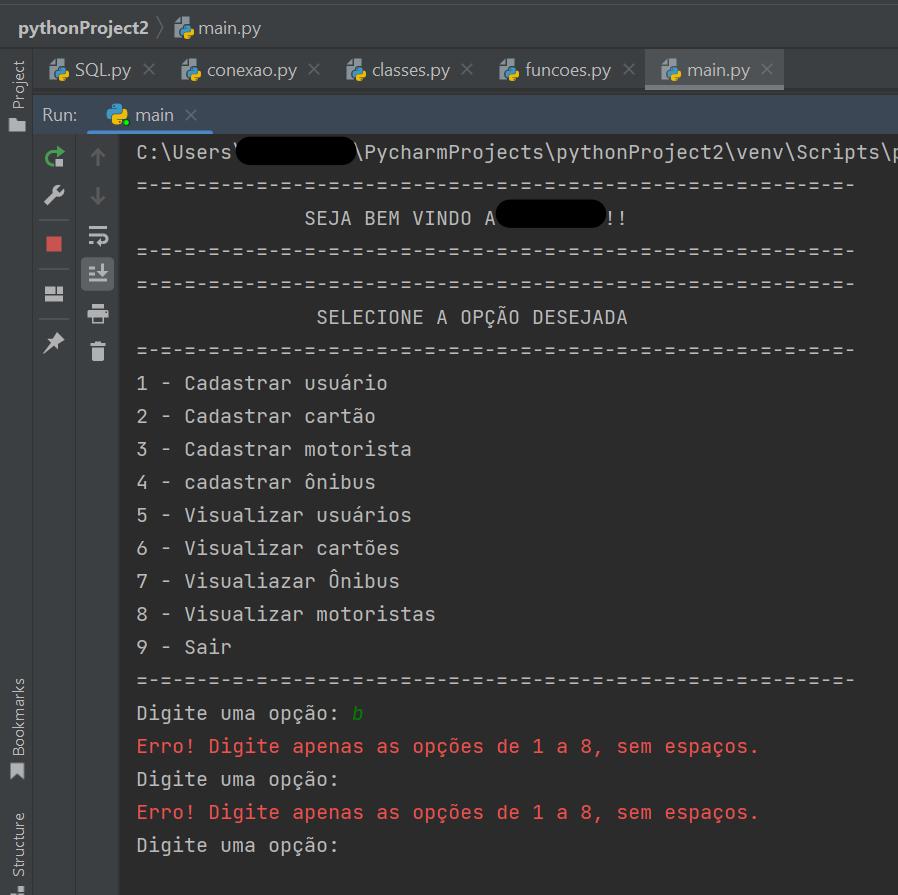Click '6 - Visualizar cartões' console line
The width and height of the screenshot is (898, 895).
coord(268,549)
